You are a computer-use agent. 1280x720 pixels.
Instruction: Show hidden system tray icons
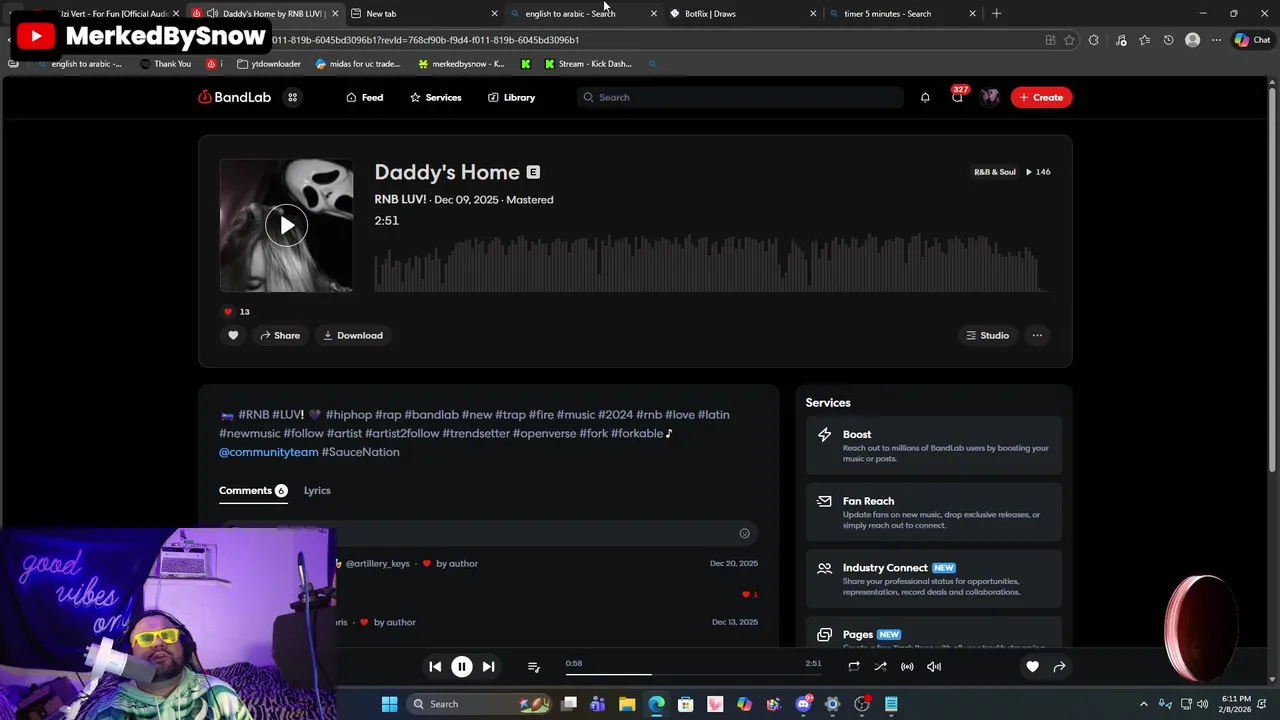click(1144, 704)
